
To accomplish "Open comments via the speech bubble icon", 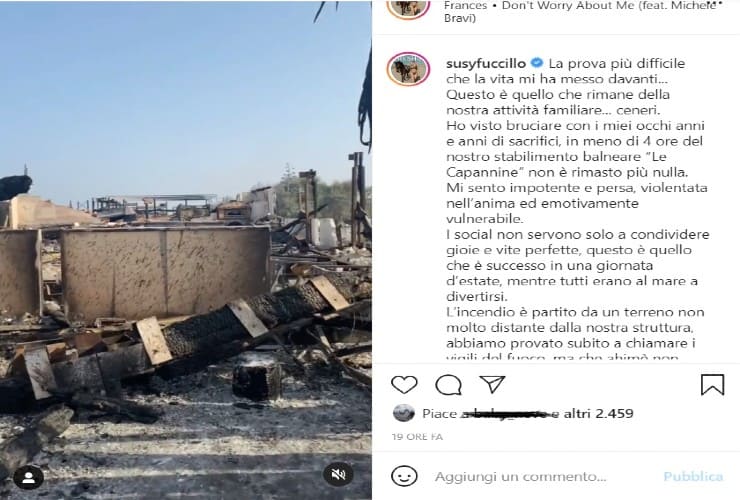I will click(448, 385).
